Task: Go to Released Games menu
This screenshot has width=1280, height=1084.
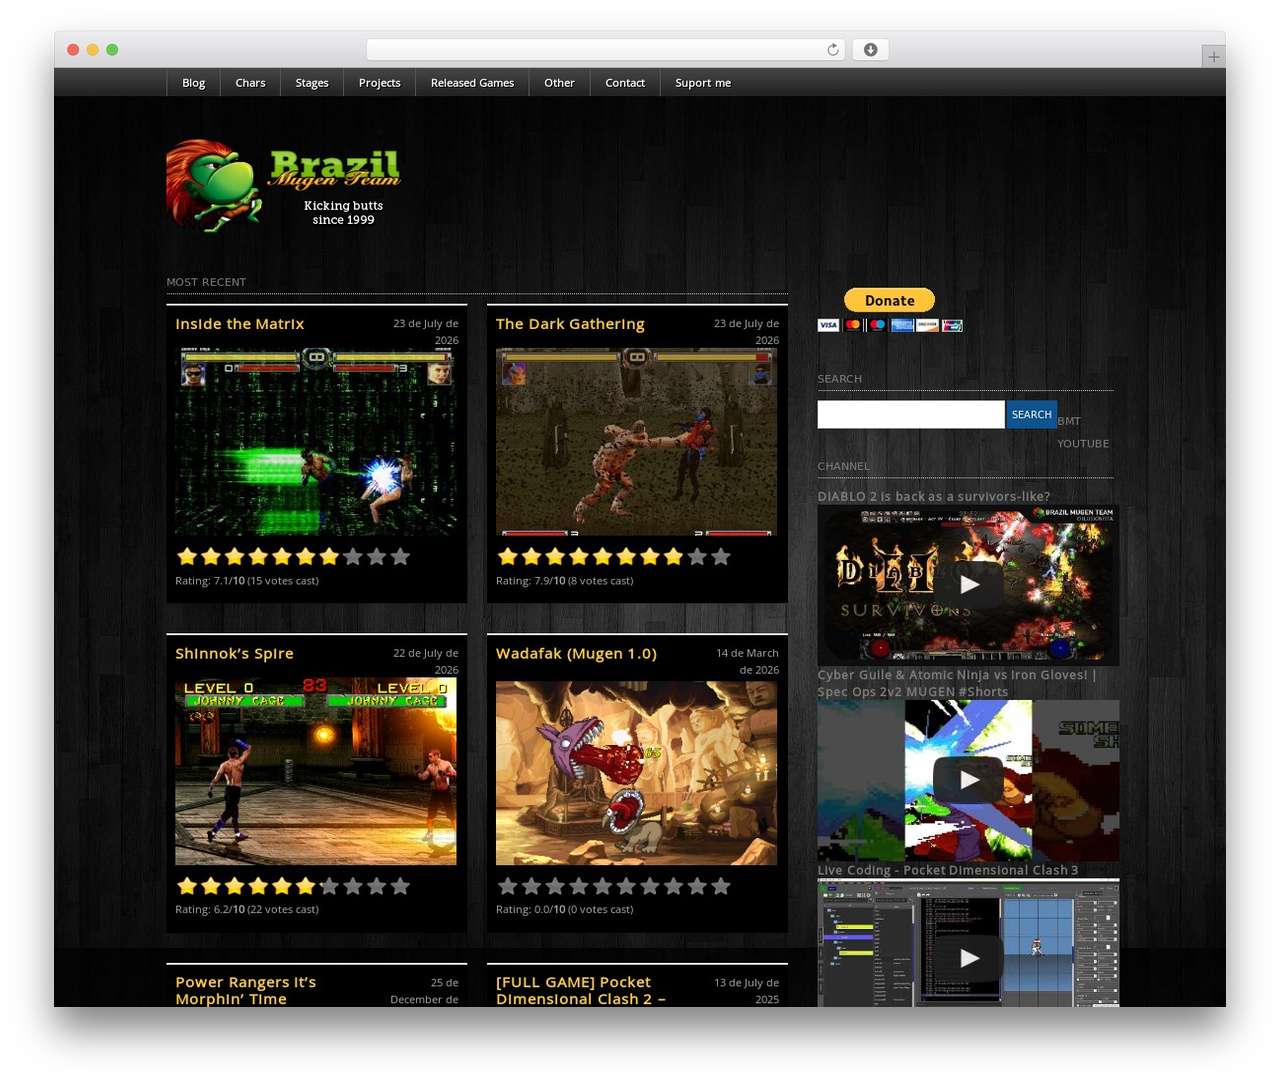Action: (x=472, y=83)
